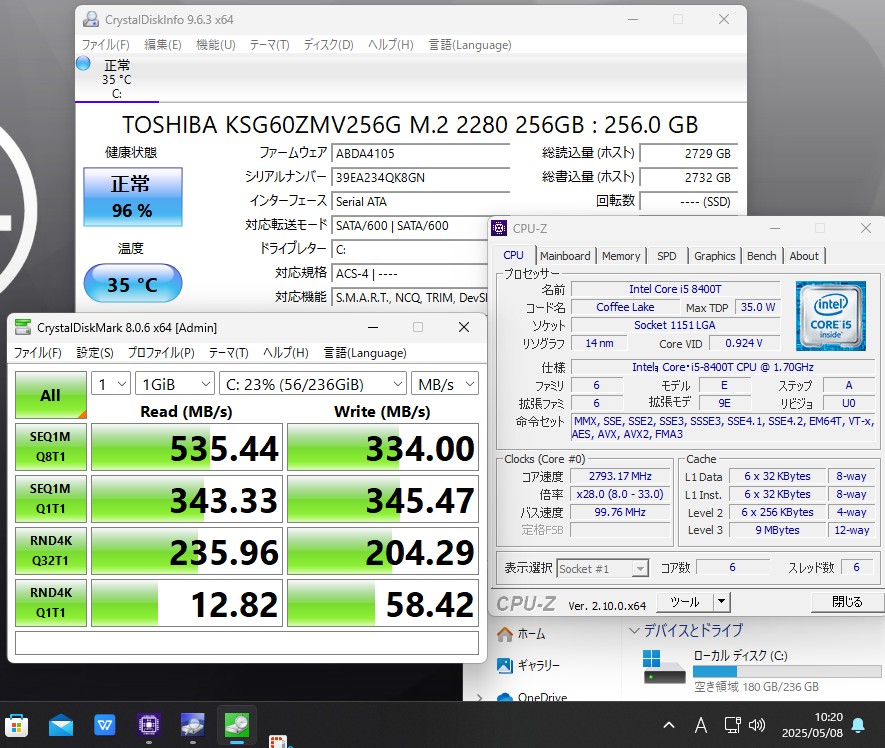
Task: Click the CrystalDiskMark title bar icon
Action: click(x=23, y=327)
